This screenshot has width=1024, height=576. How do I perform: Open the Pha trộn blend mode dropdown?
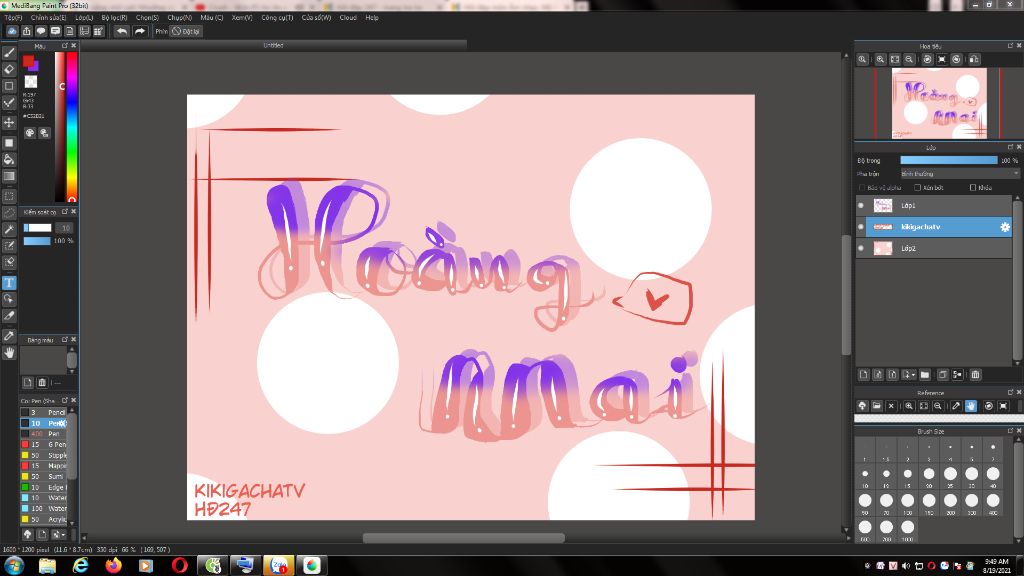959,174
